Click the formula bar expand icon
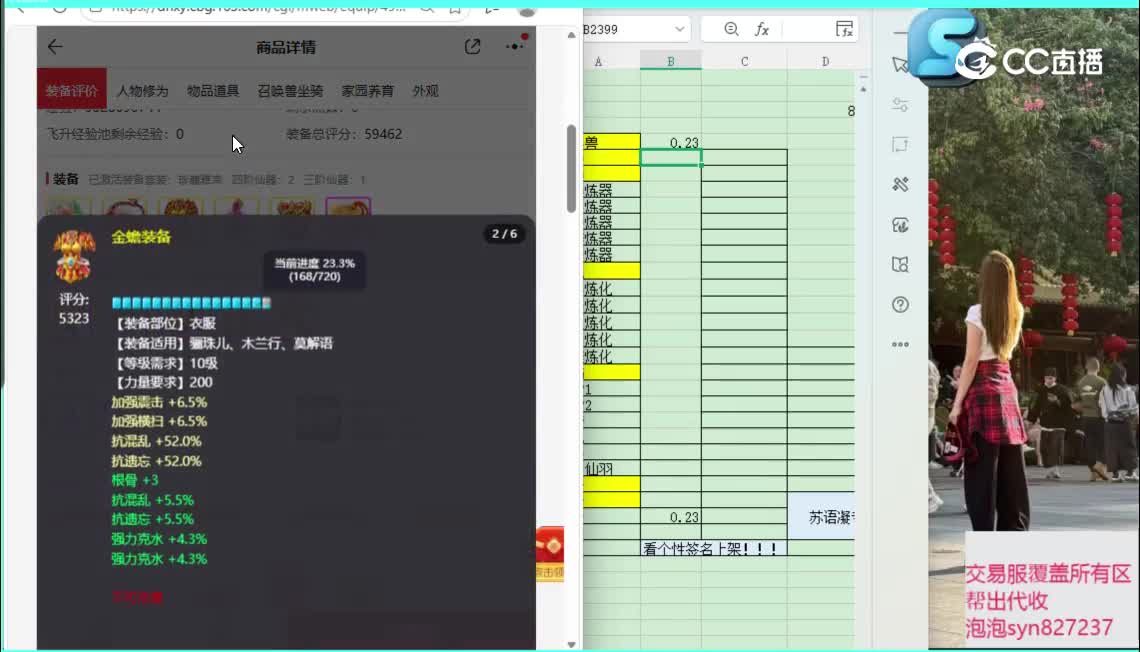 point(844,29)
